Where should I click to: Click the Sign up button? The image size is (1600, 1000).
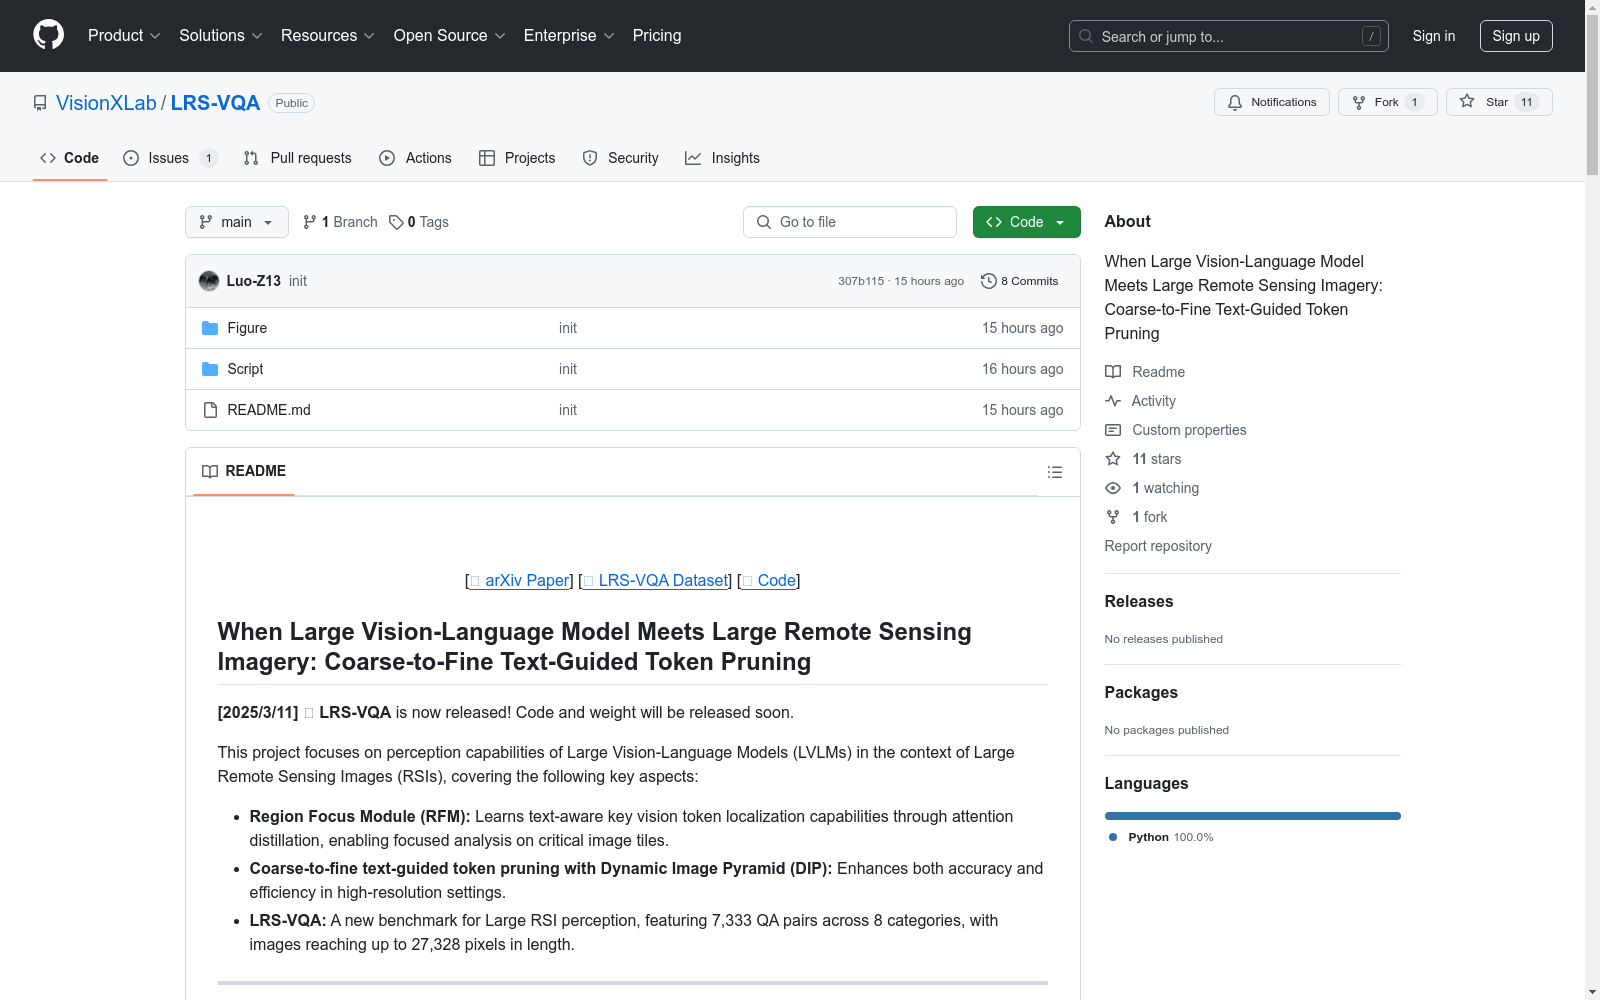pyautogui.click(x=1516, y=36)
